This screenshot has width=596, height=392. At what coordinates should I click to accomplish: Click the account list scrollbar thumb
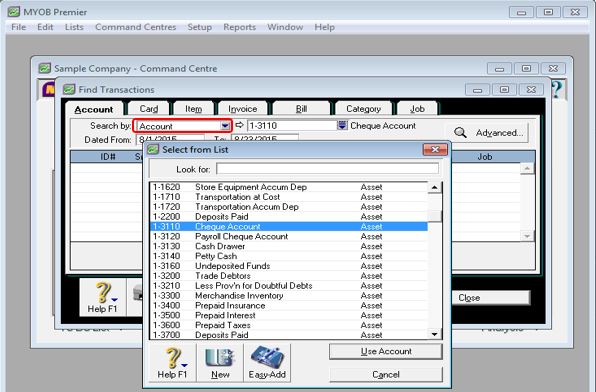pos(434,216)
